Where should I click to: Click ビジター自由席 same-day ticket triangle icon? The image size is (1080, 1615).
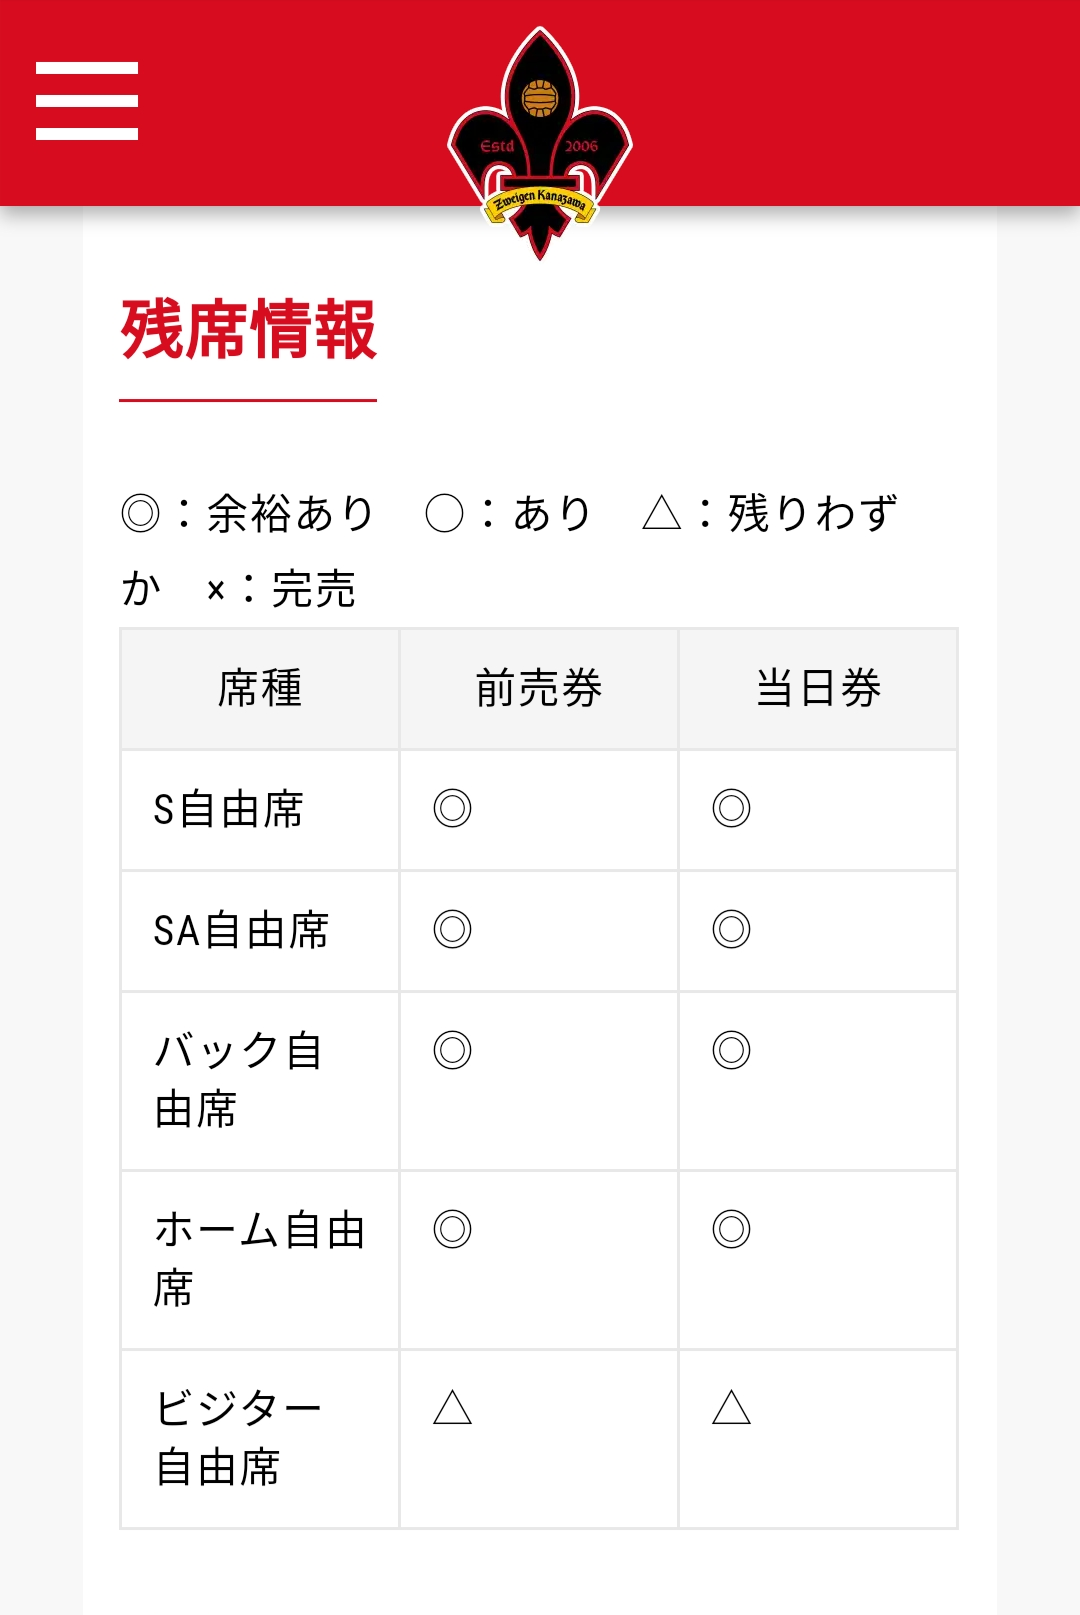[x=731, y=1408]
